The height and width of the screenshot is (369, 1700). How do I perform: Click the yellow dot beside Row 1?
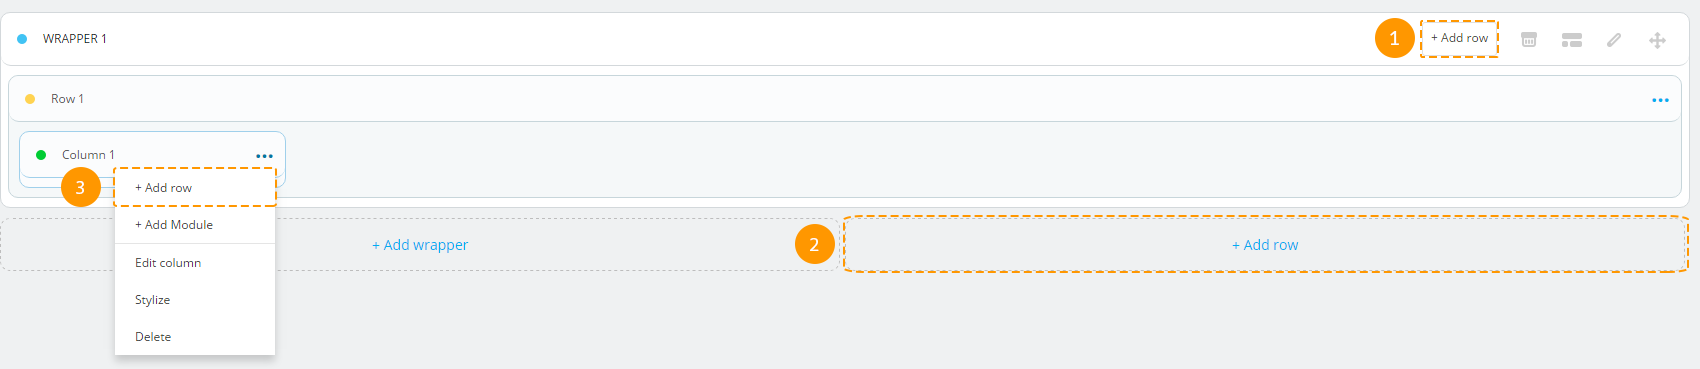click(30, 99)
